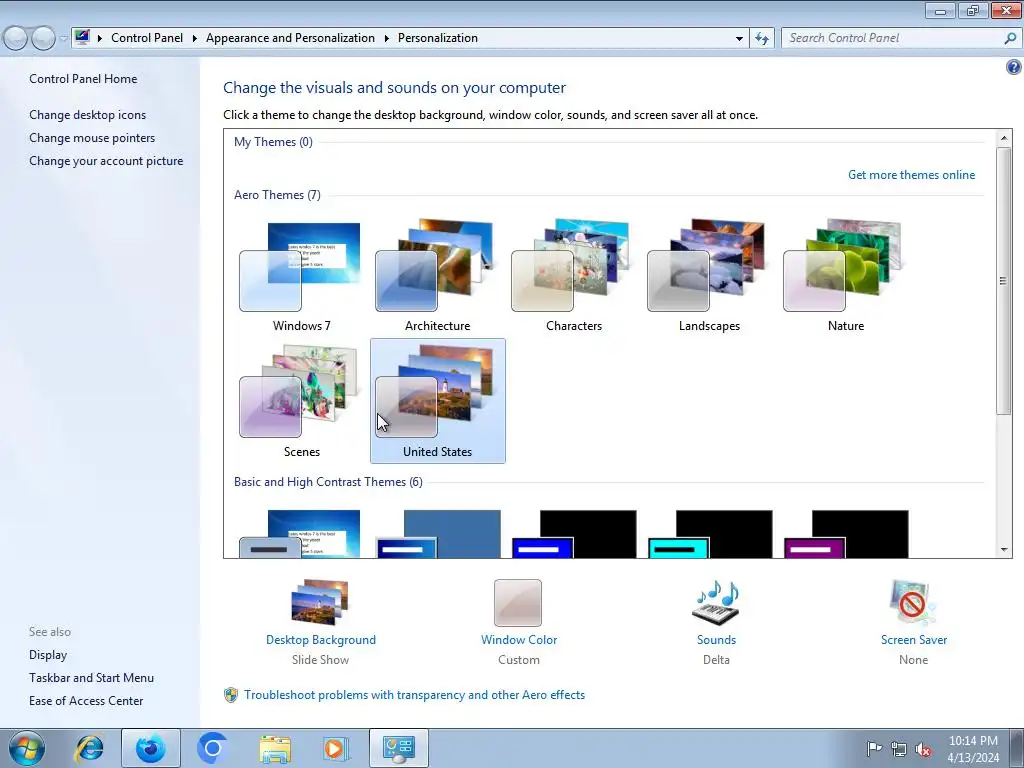
Task: Click the Aero Themes (7) heading
Action: point(277,195)
